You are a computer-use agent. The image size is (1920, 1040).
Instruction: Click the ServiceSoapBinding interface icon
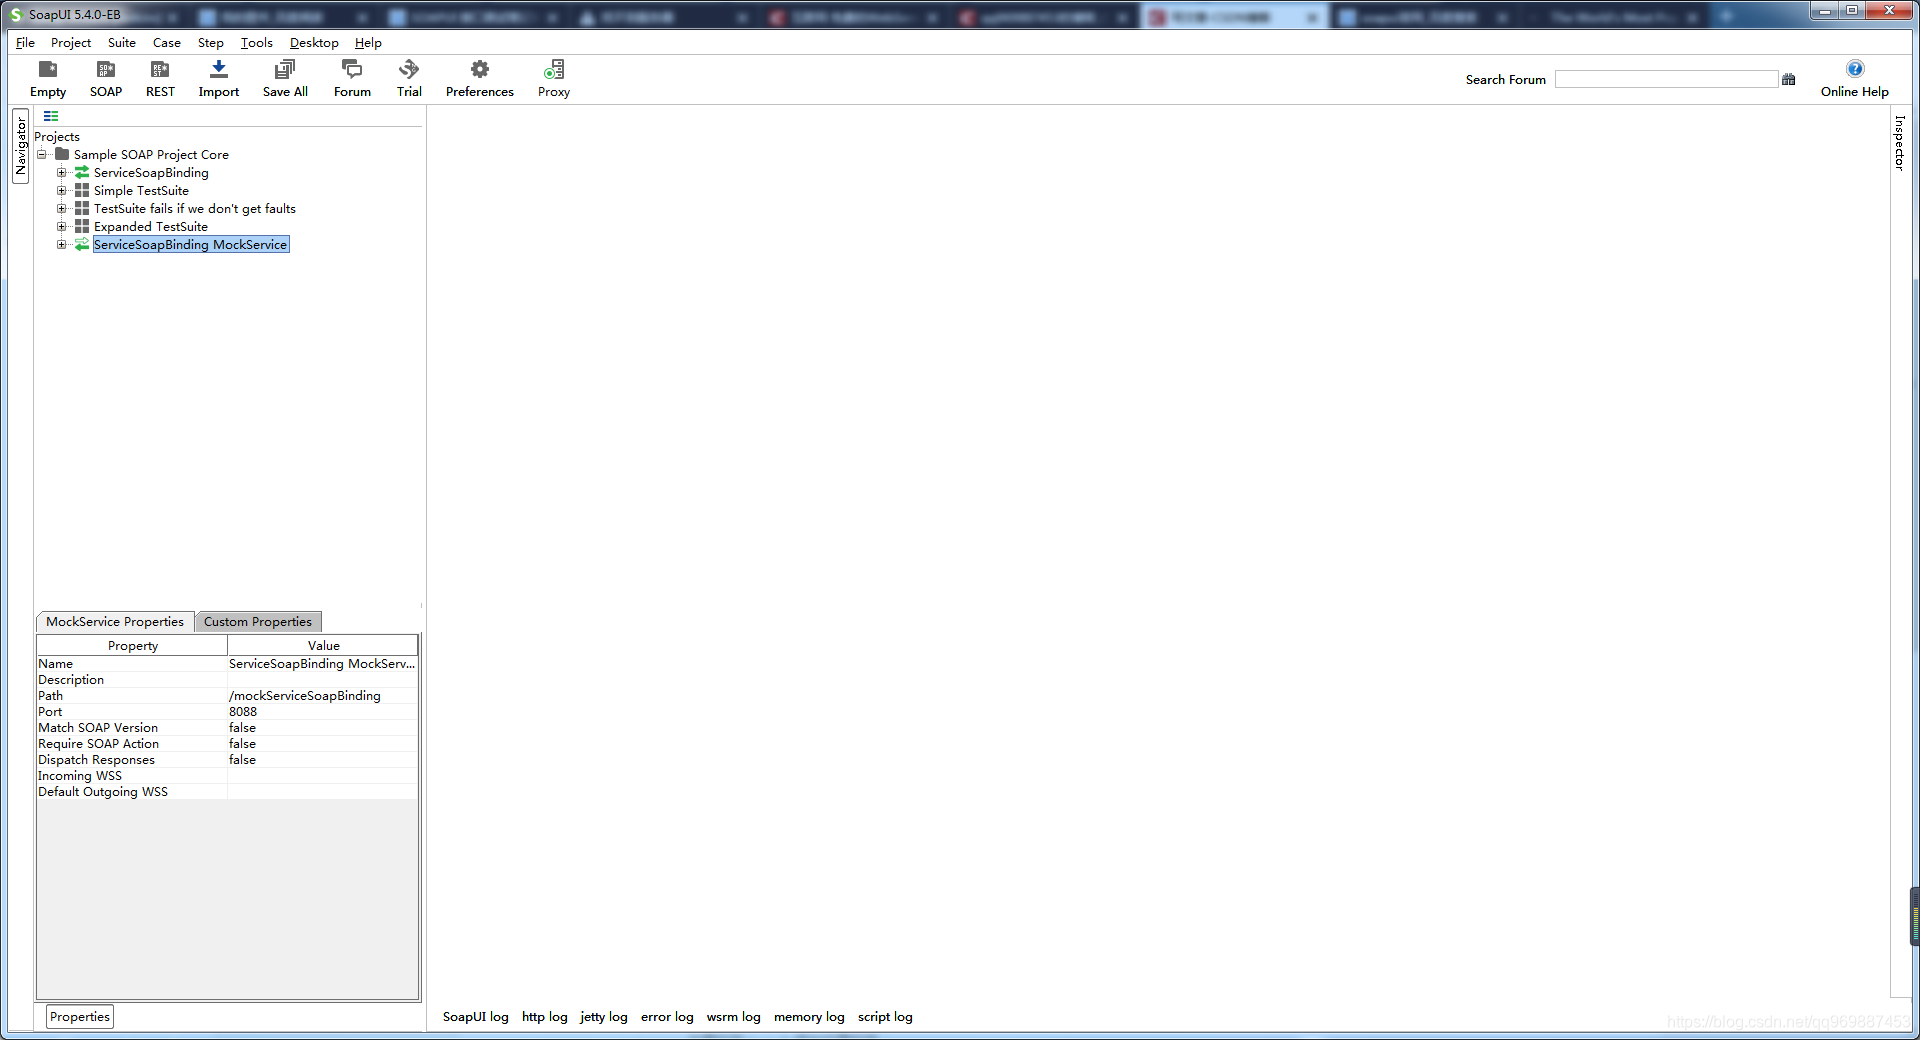[x=82, y=172]
